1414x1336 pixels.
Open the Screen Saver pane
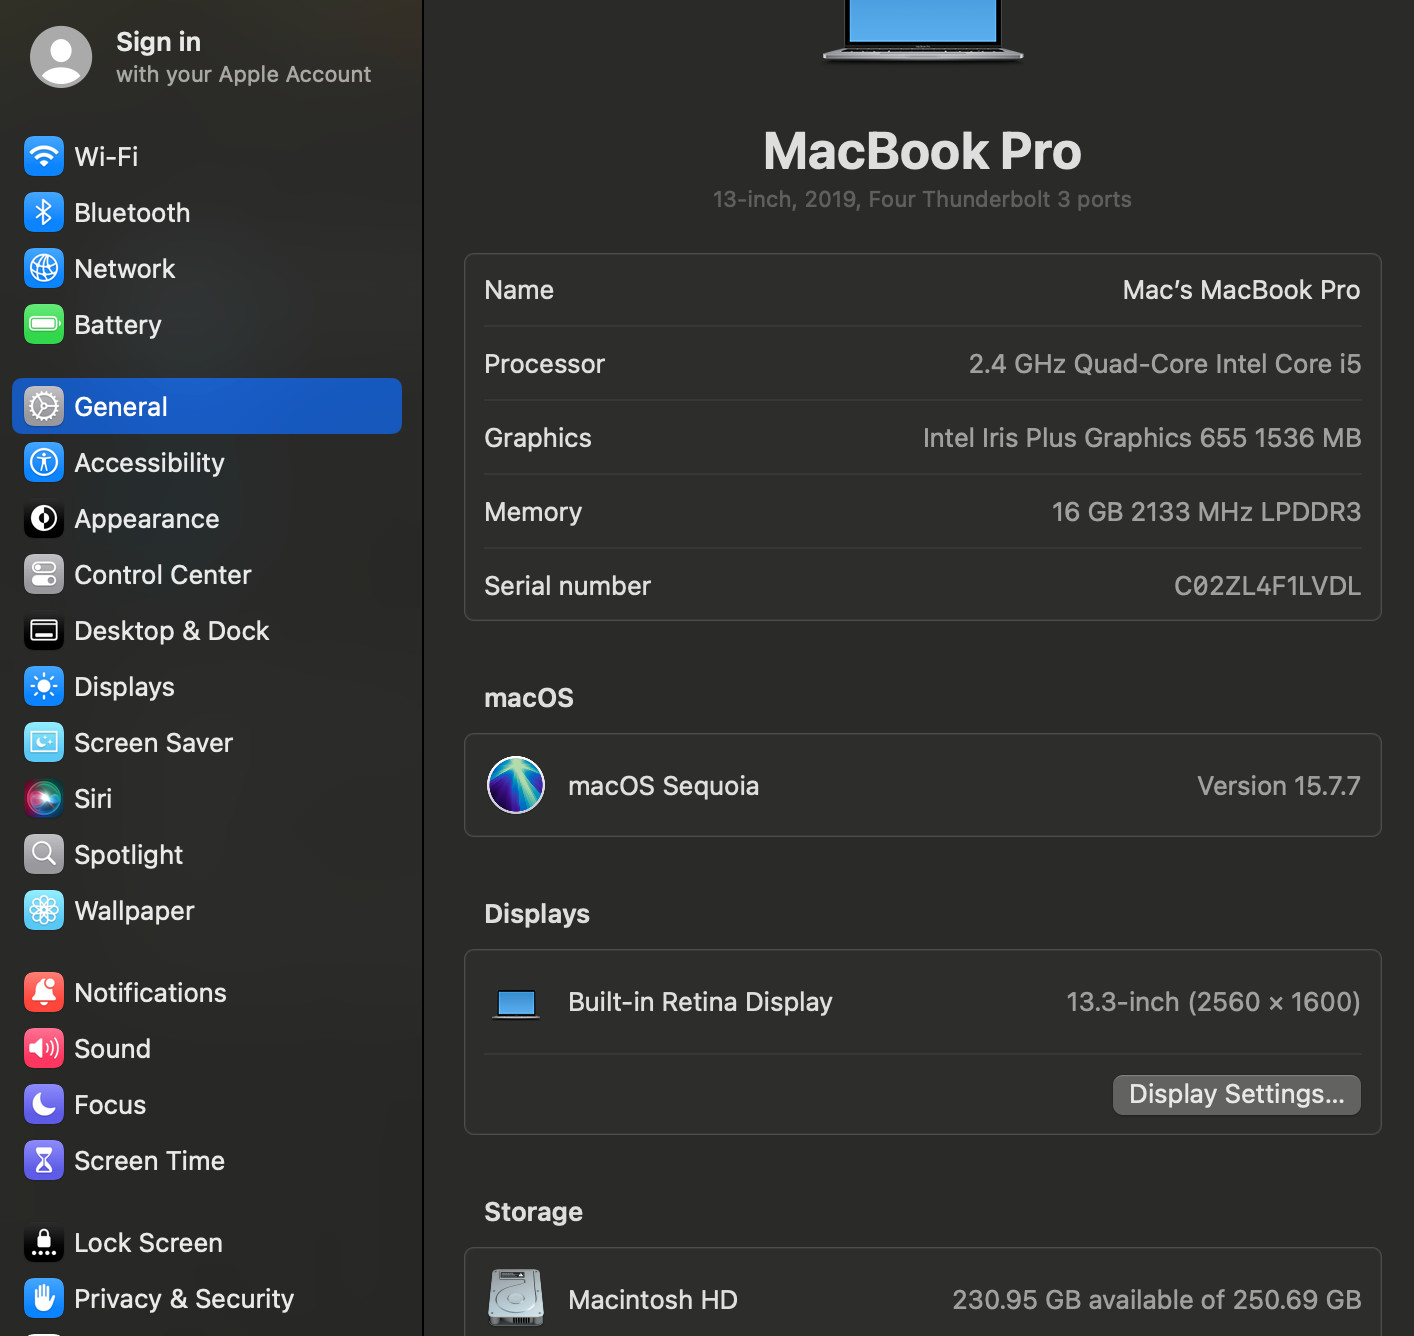[x=207, y=742]
